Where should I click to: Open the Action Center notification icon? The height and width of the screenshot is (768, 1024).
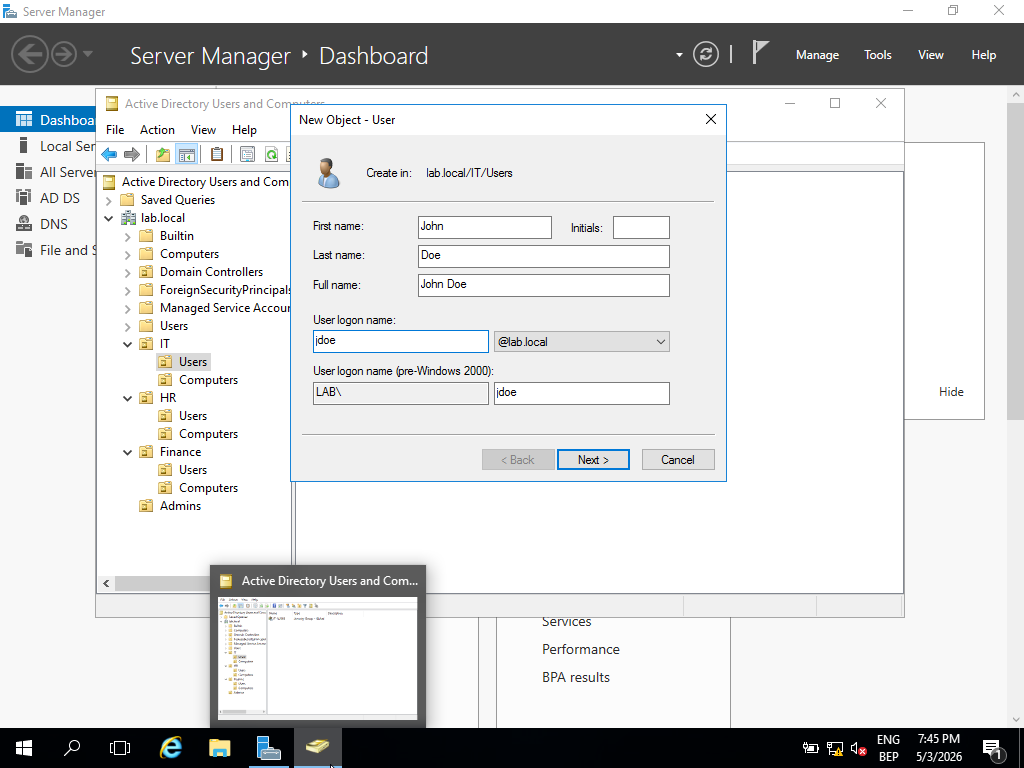993,748
